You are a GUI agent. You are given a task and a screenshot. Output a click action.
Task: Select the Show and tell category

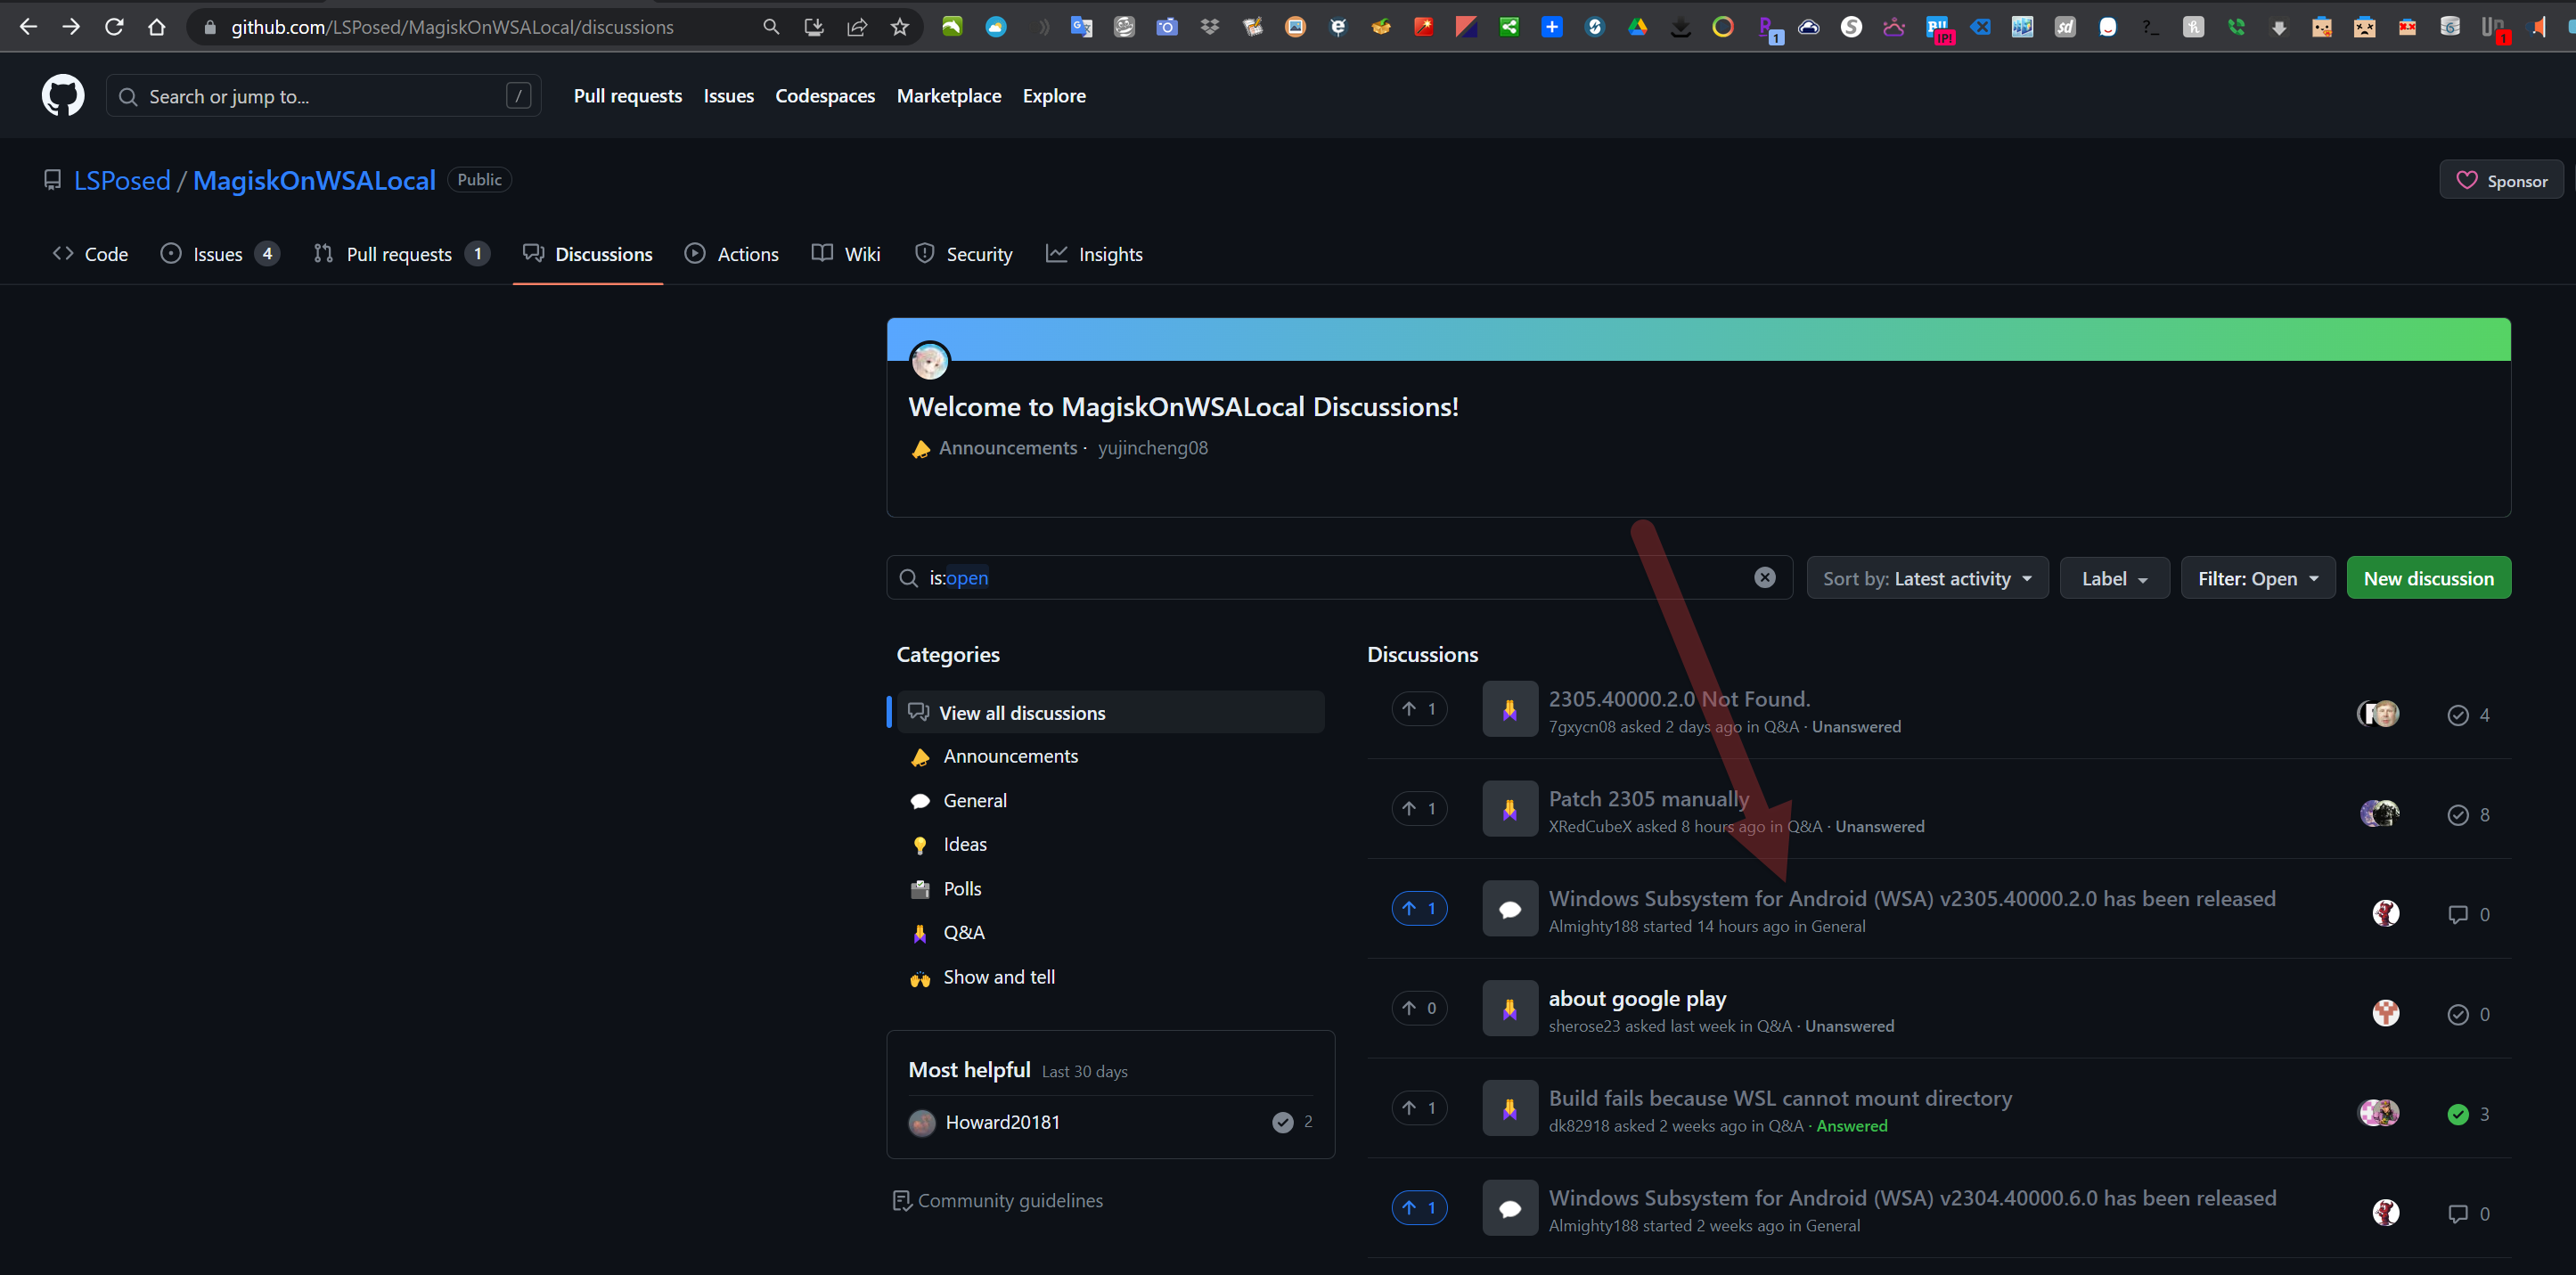coord(999,977)
